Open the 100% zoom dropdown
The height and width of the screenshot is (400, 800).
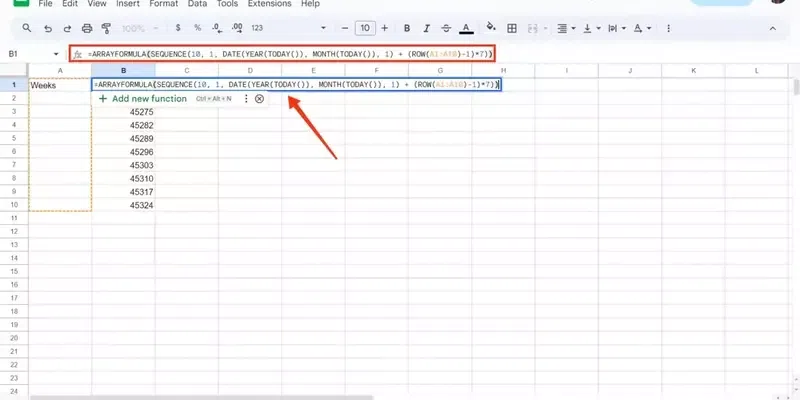click(x=140, y=29)
